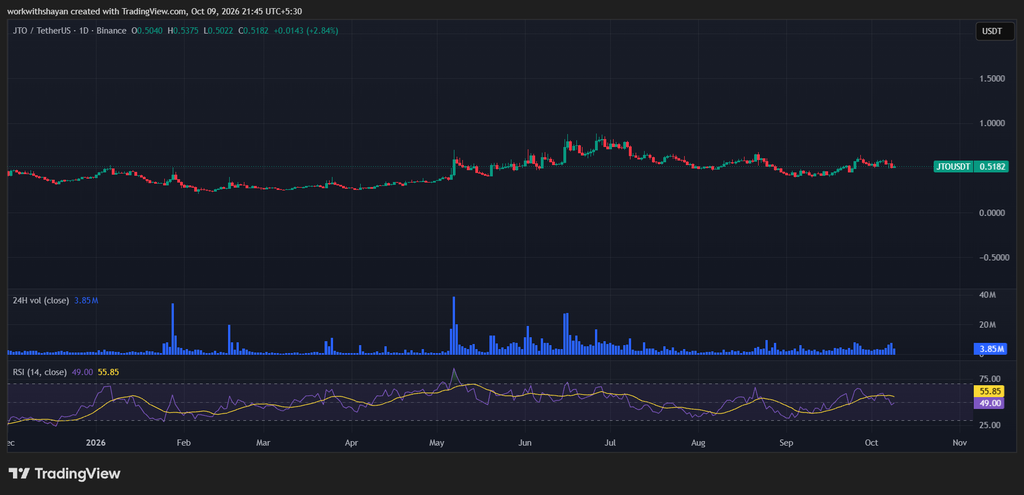Click the 40M volume axis label
Viewport: 1024px width, 495px height.
(x=987, y=296)
